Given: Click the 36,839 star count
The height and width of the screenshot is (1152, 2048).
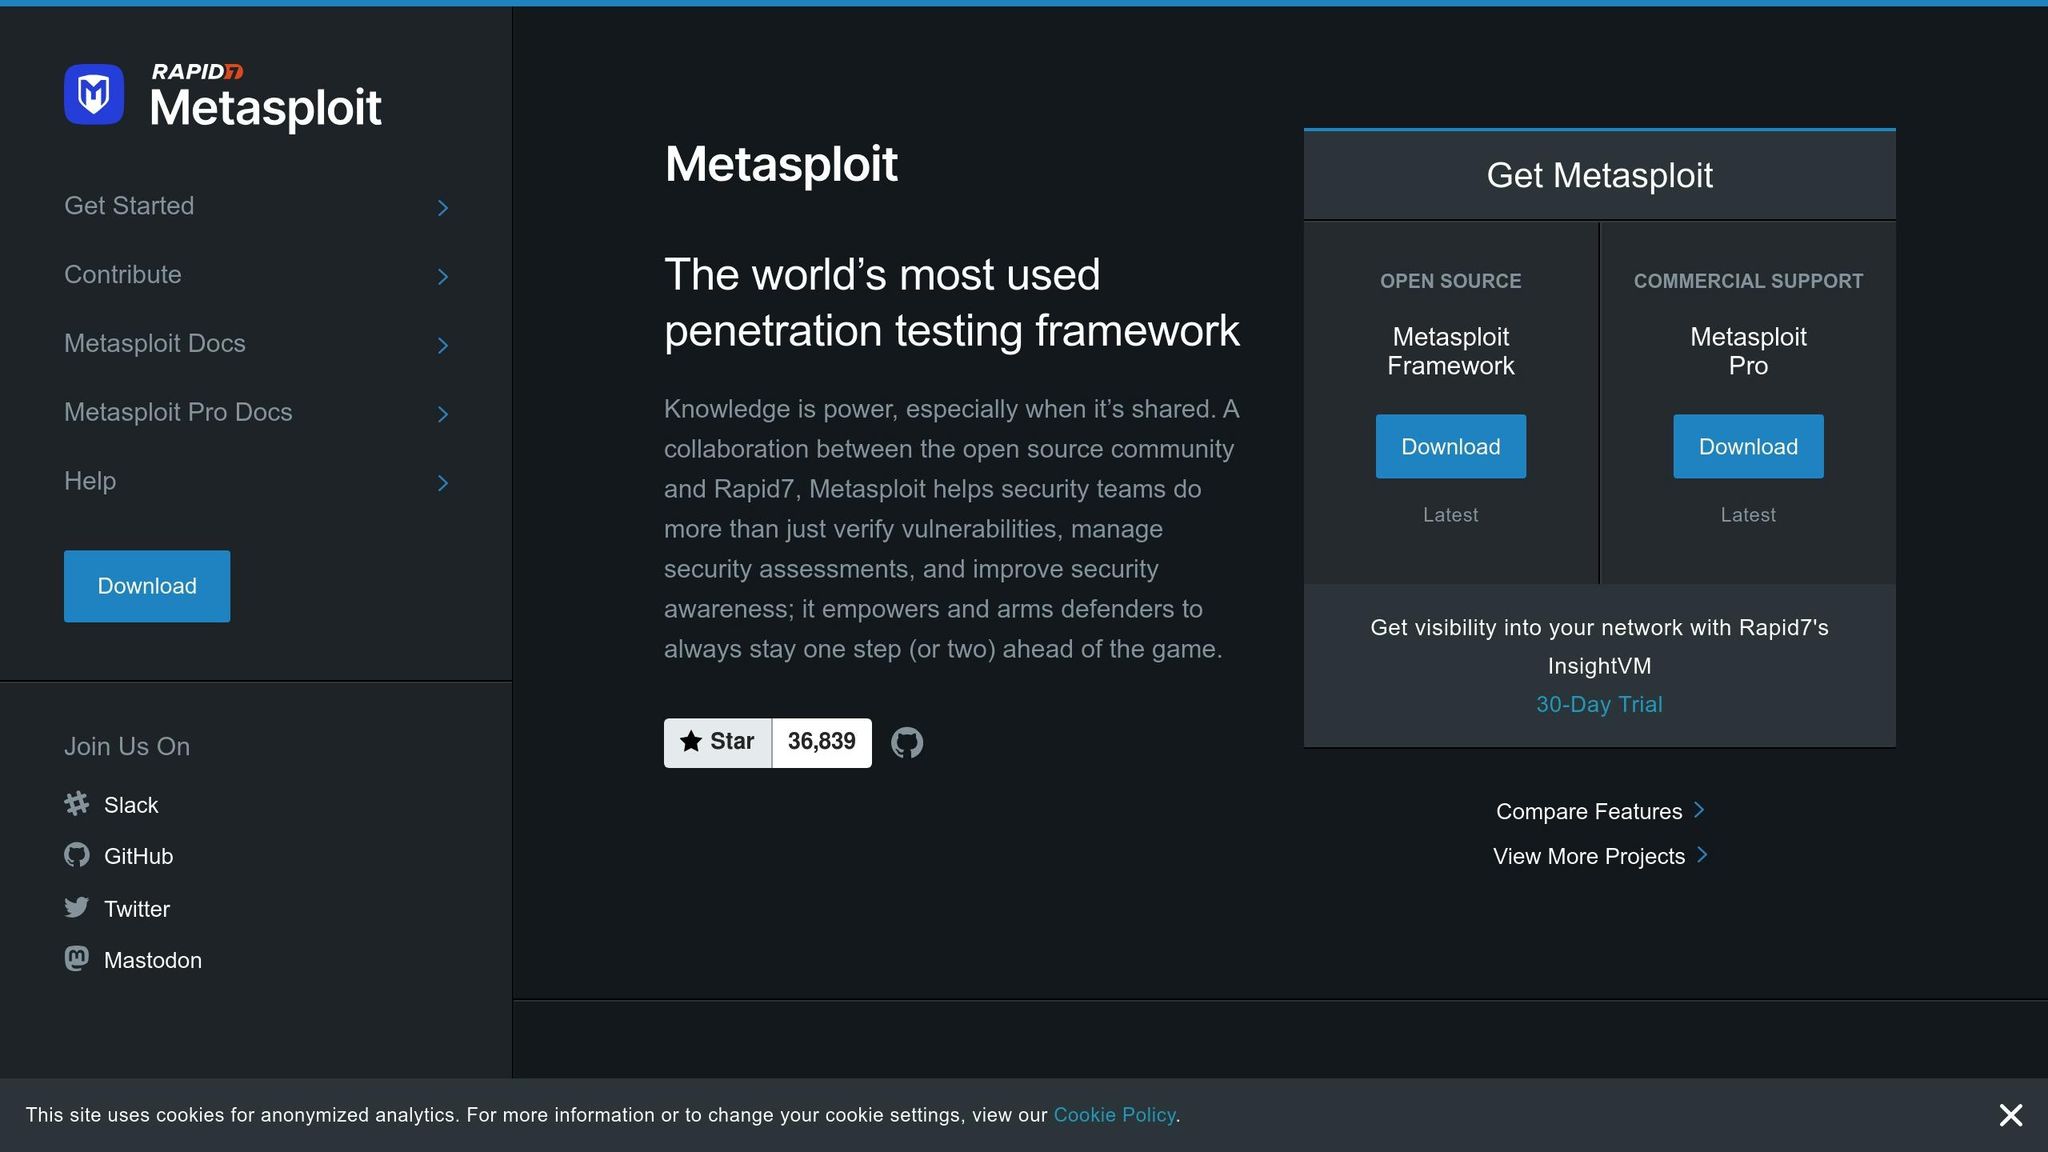Looking at the screenshot, I should (x=821, y=742).
